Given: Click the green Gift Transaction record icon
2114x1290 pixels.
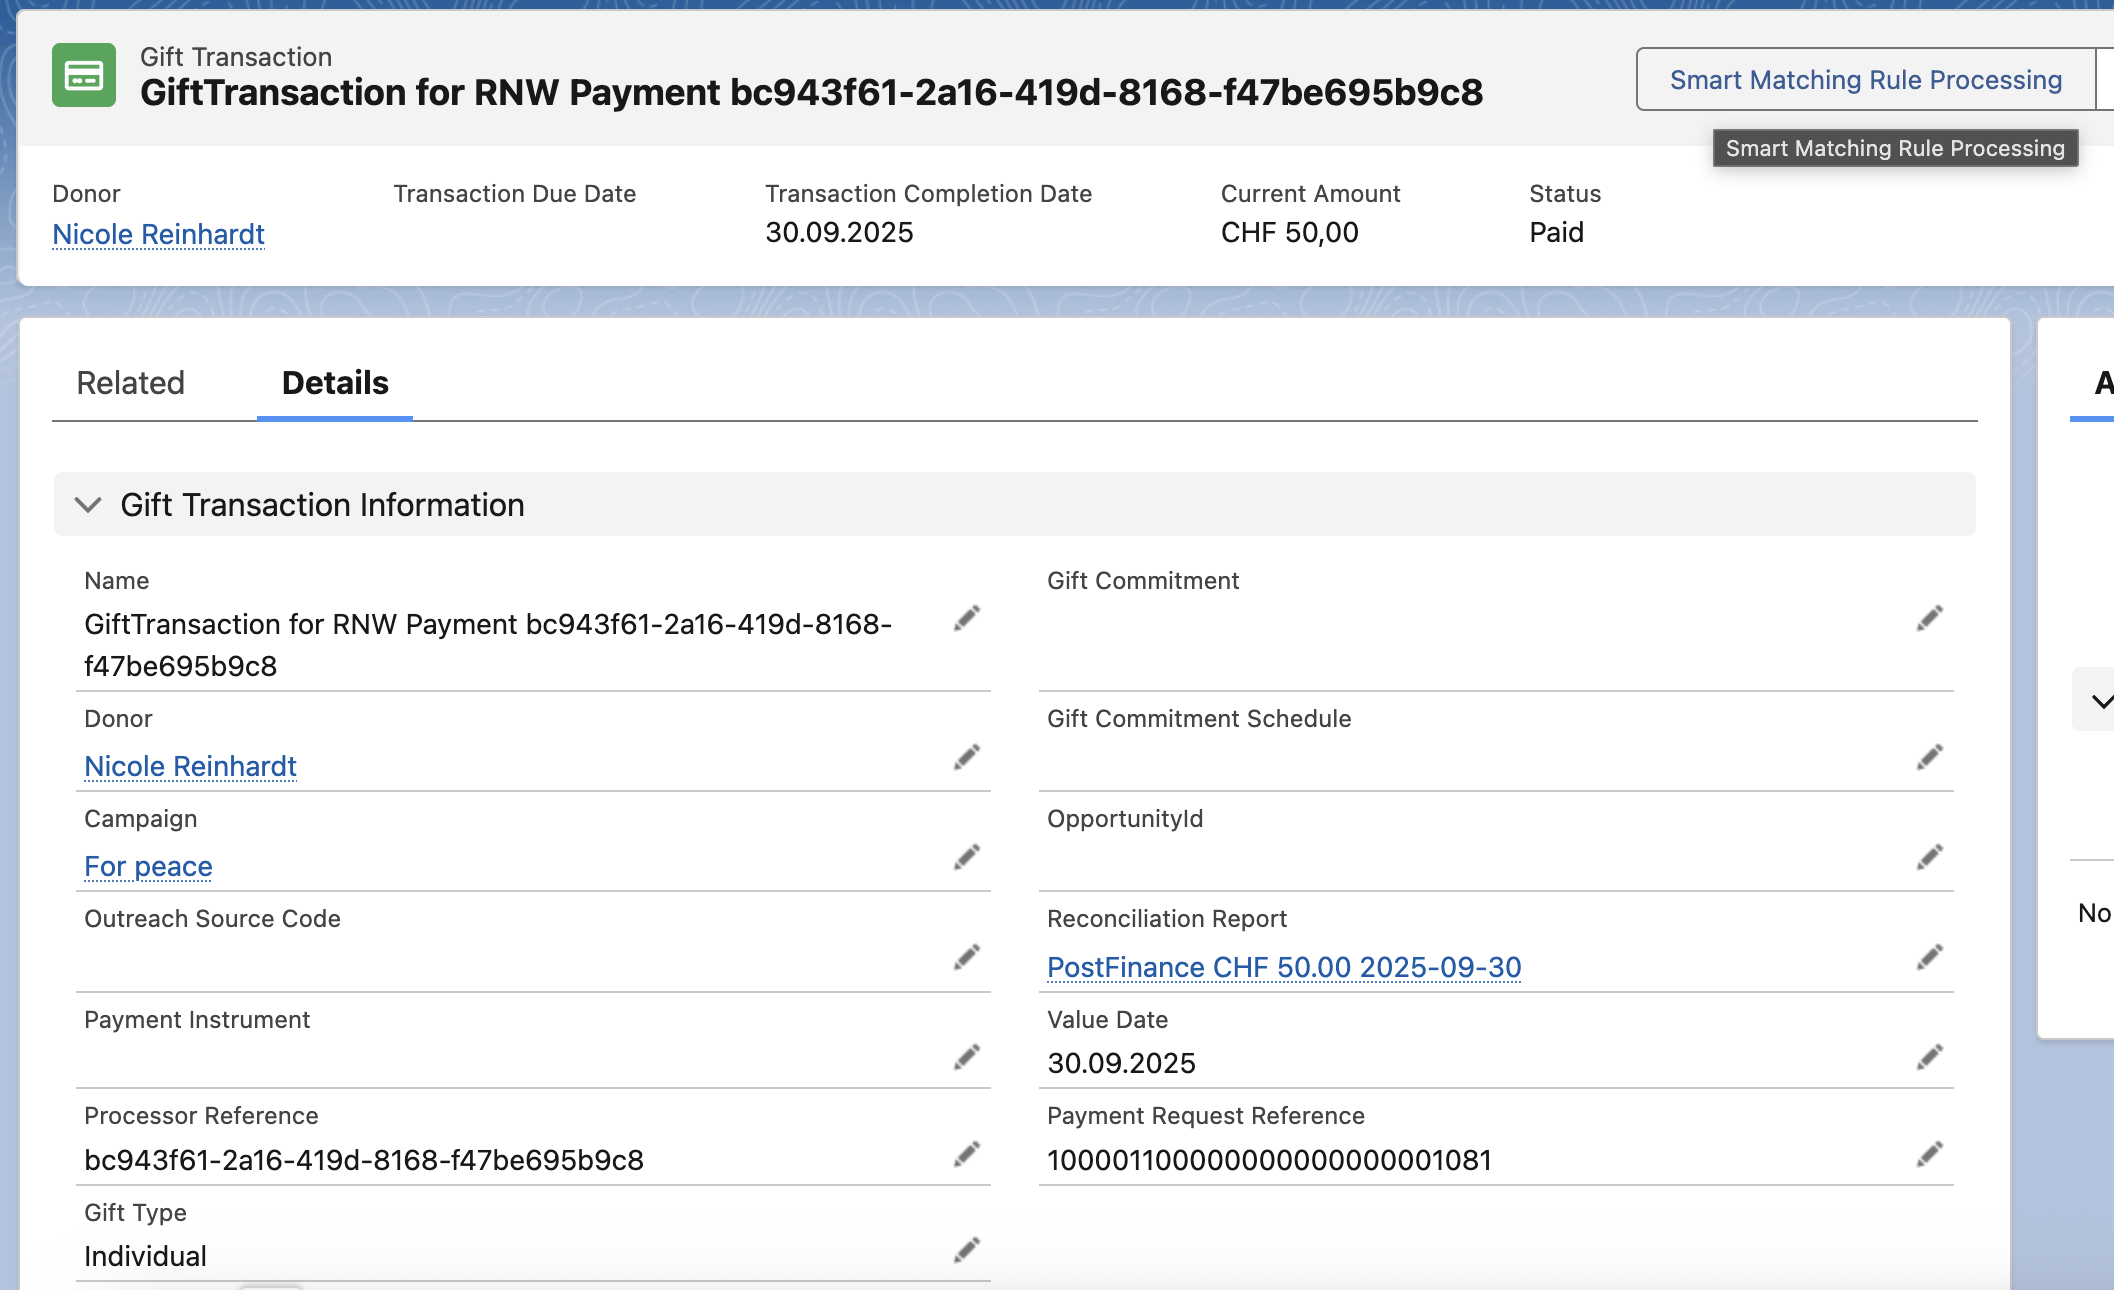Looking at the screenshot, I should pyautogui.click(x=85, y=76).
